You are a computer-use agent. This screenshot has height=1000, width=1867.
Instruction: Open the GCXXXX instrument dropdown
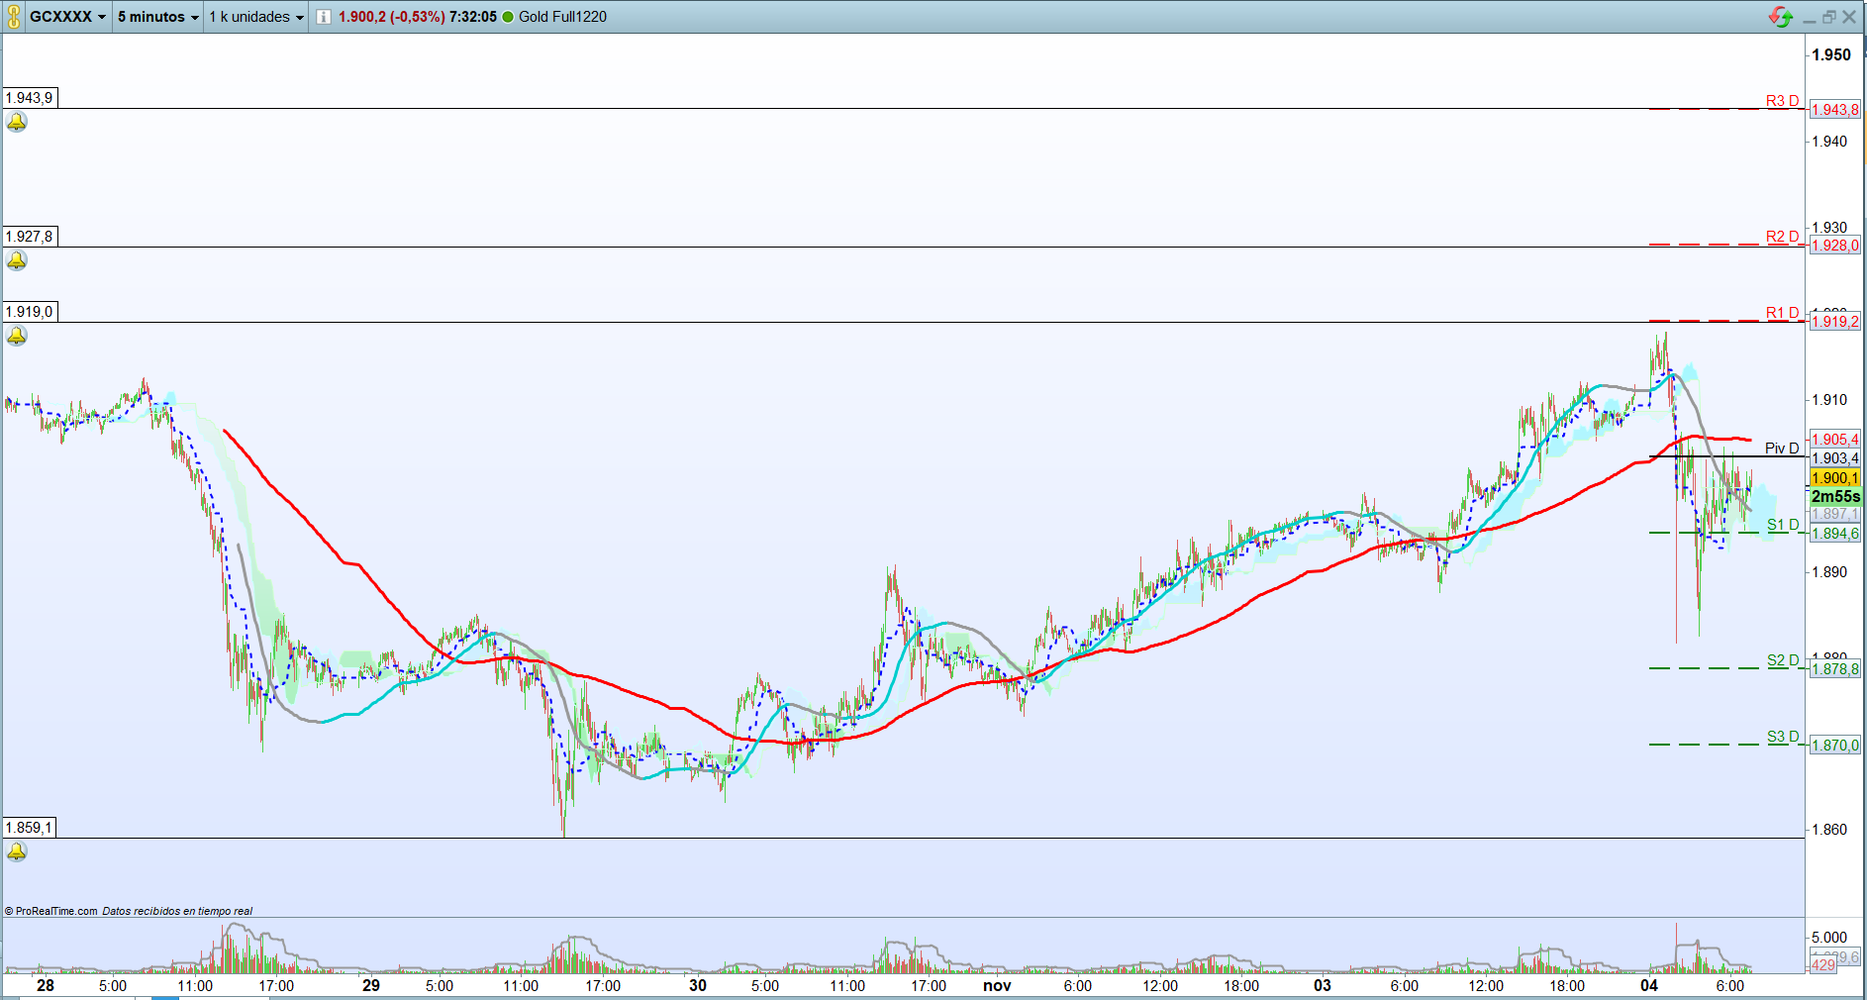pyautogui.click(x=67, y=17)
